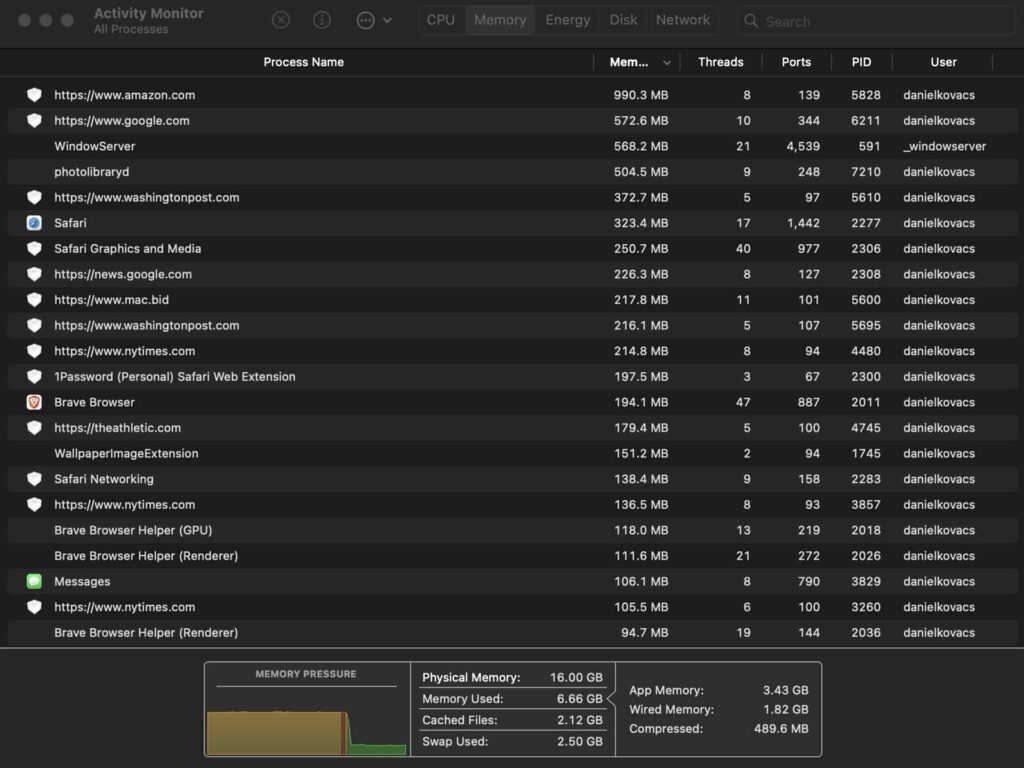The height and width of the screenshot is (768, 1024).
Task: Click the news.google.com shield icon
Action: 35,274
